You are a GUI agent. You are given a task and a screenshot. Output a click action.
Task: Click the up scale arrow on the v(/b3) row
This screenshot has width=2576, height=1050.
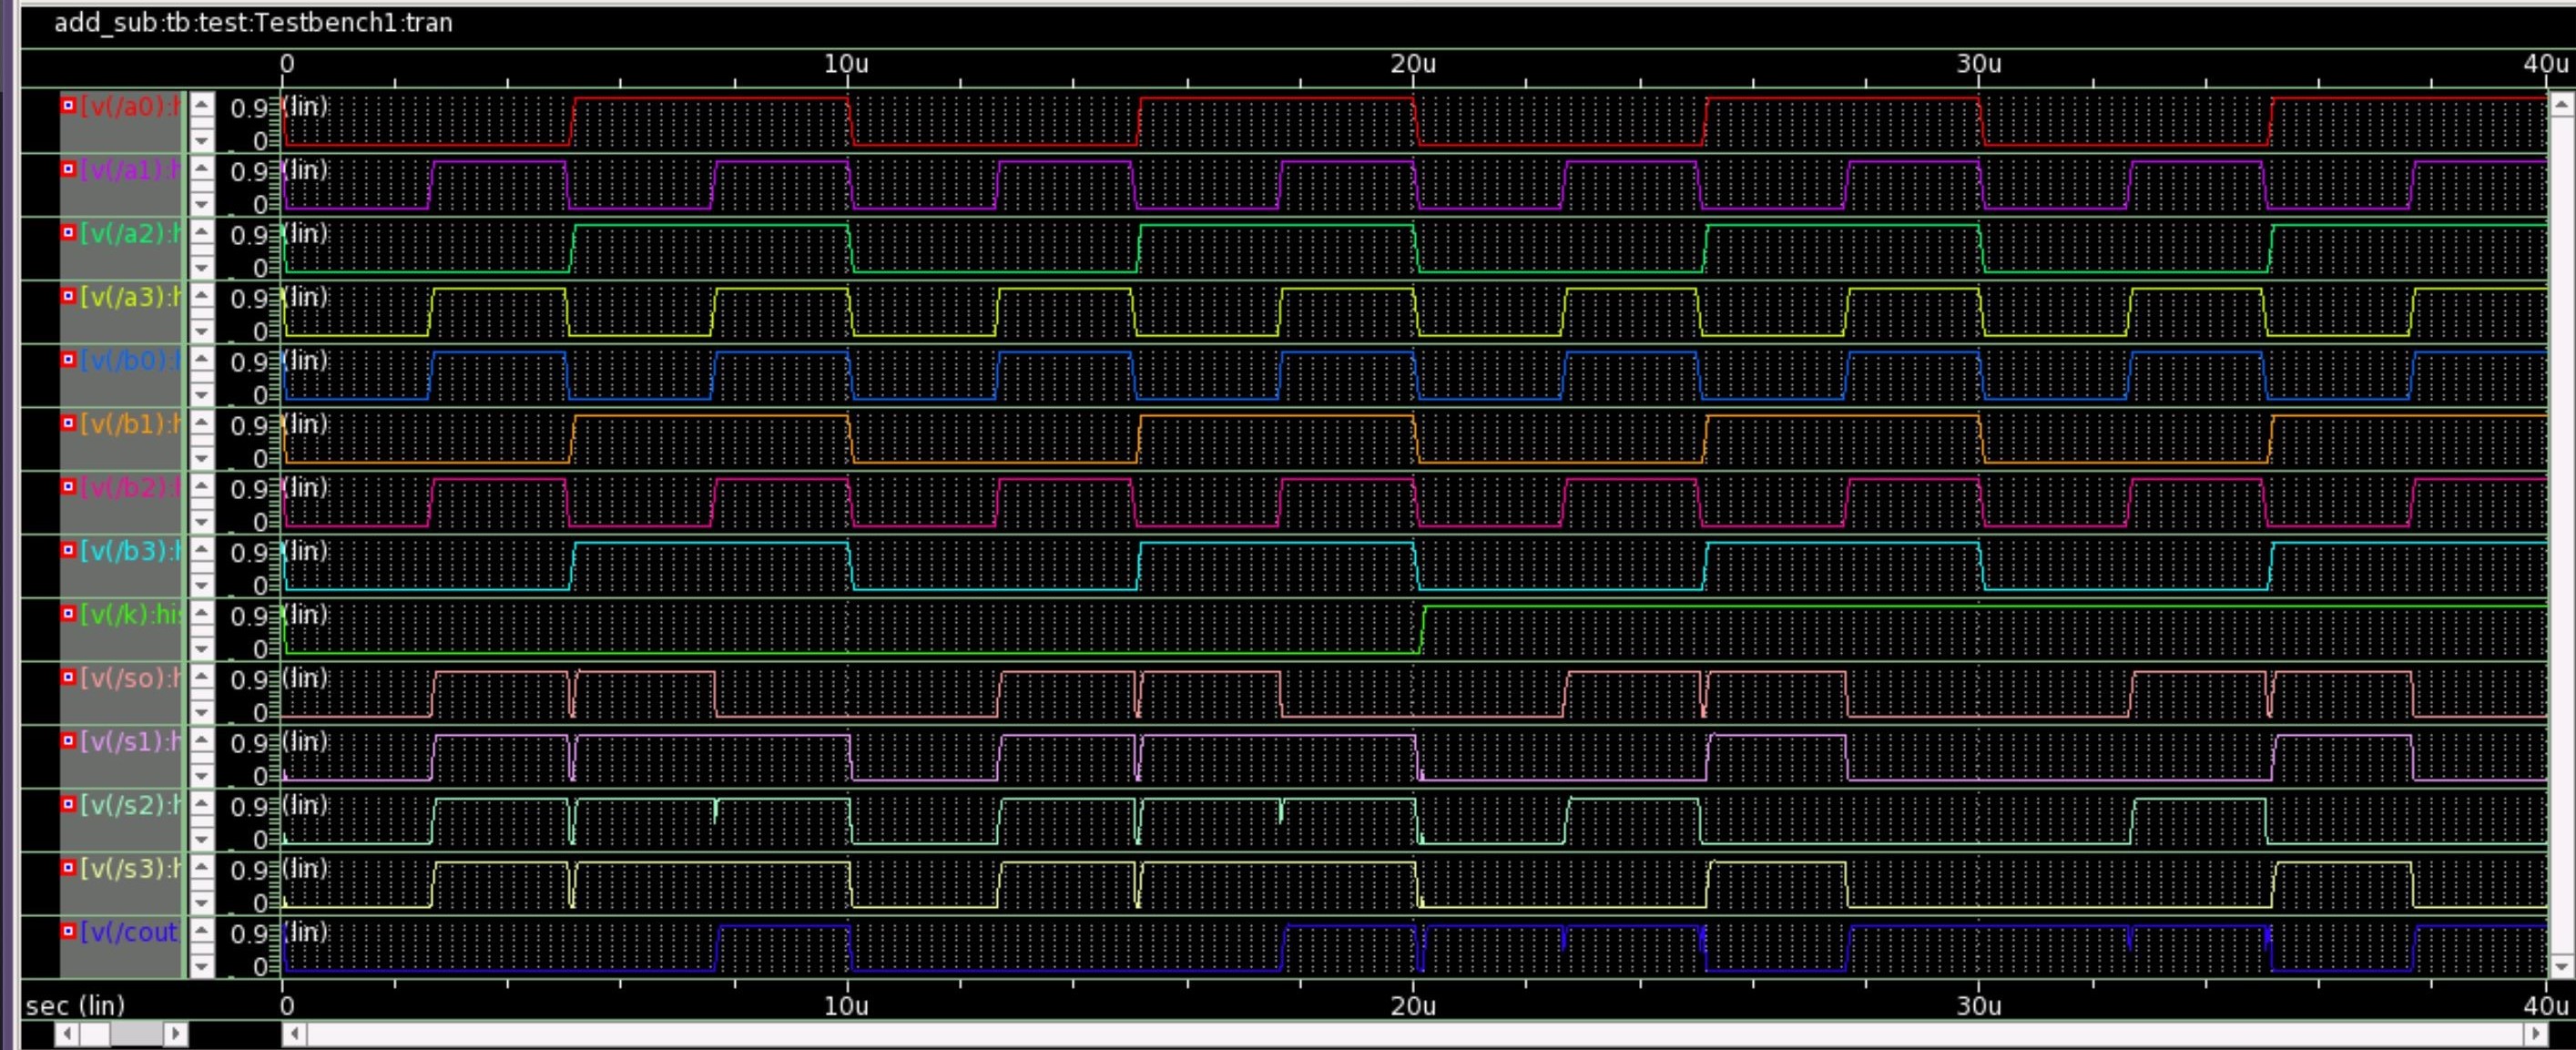click(x=201, y=548)
